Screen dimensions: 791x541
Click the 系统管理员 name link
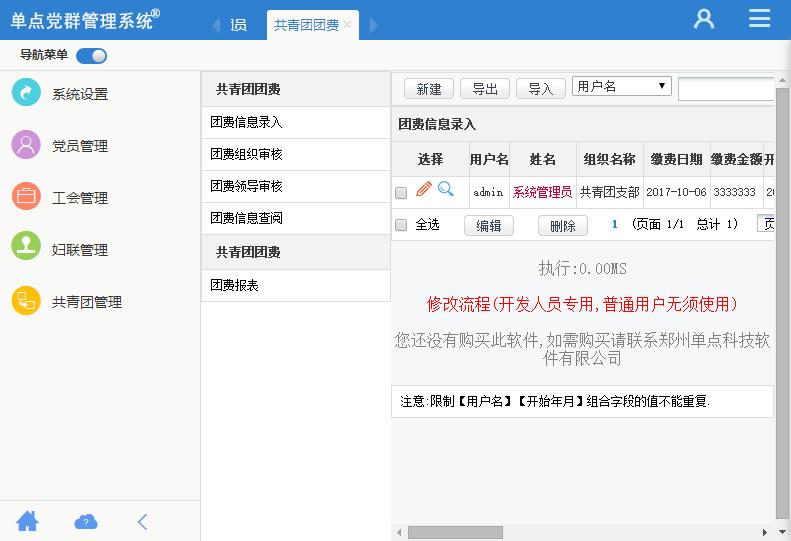[x=542, y=192]
